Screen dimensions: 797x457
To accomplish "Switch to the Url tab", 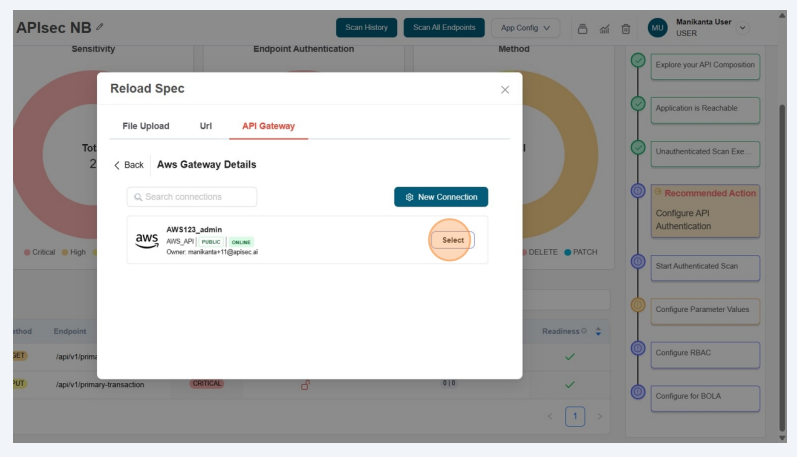I will coord(206,126).
